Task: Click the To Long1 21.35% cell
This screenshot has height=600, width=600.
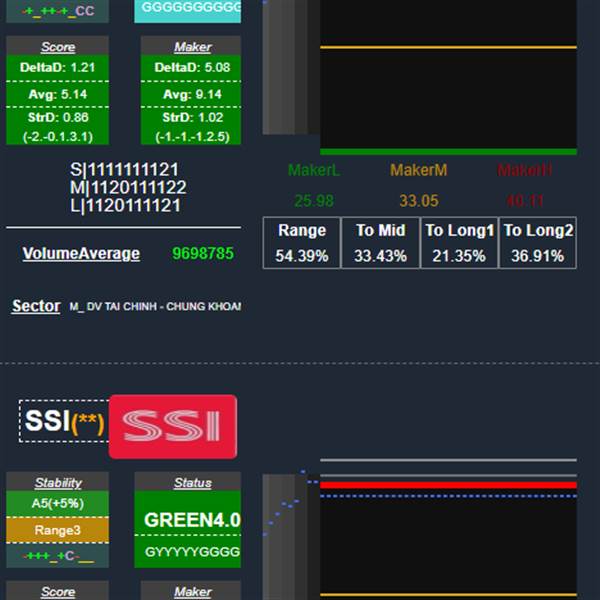Action: pyautogui.click(x=460, y=243)
